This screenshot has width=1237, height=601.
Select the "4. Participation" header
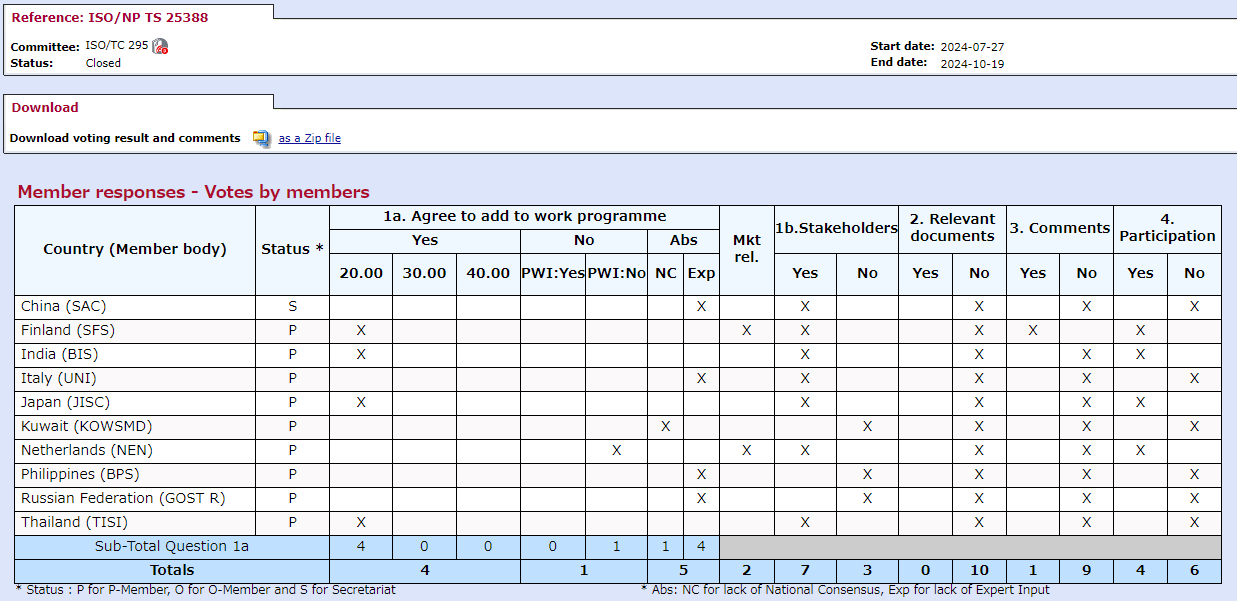pos(1168,228)
